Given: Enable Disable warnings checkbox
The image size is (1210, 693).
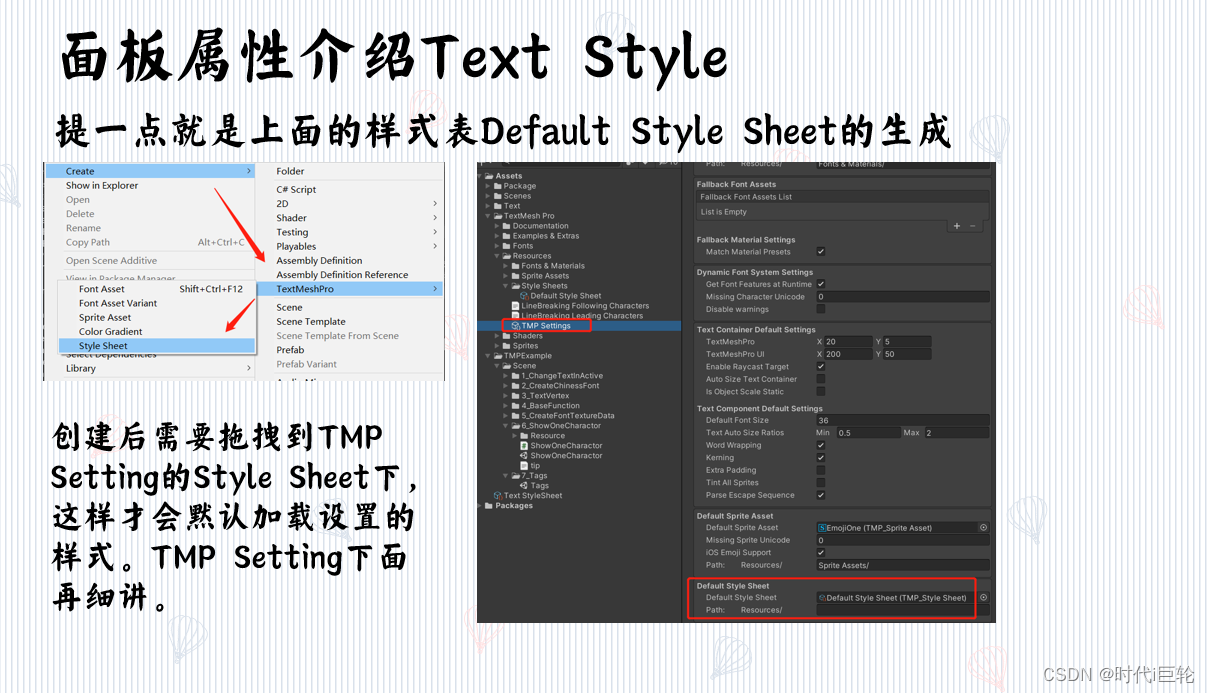Looking at the screenshot, I should click(821, 309).
